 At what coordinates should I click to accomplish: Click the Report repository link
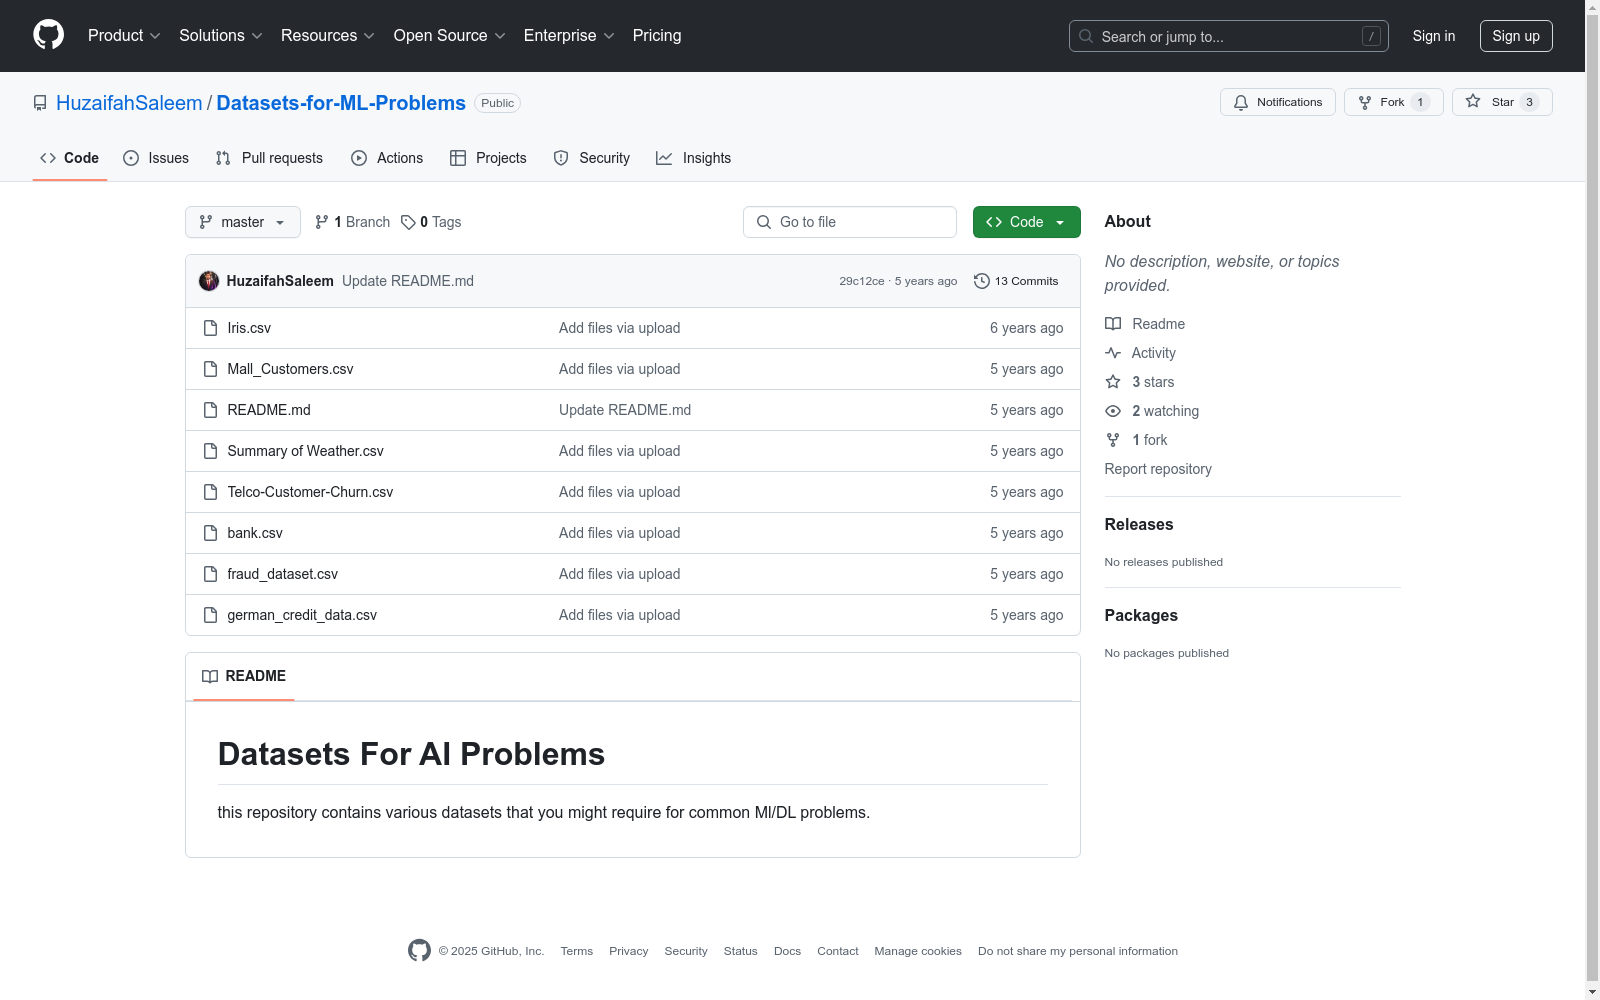(1158, 469)
